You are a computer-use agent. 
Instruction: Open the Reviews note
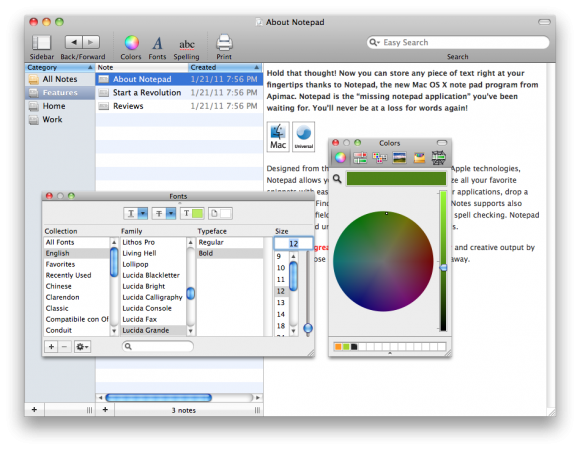point(179,106)
